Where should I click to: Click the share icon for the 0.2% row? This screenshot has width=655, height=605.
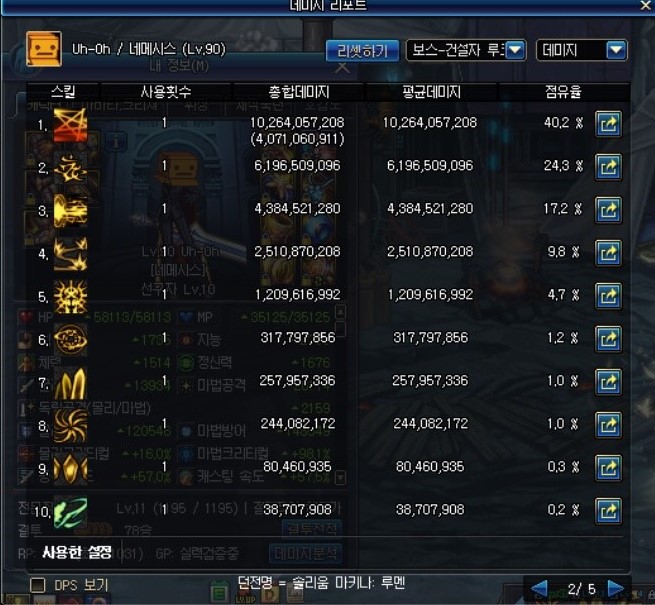(608, 511)
